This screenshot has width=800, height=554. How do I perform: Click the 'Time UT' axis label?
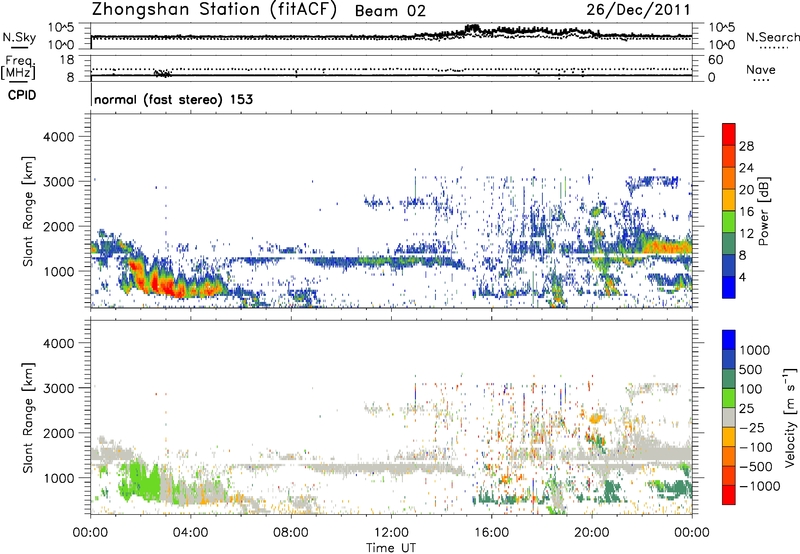(x=391, y=548)
